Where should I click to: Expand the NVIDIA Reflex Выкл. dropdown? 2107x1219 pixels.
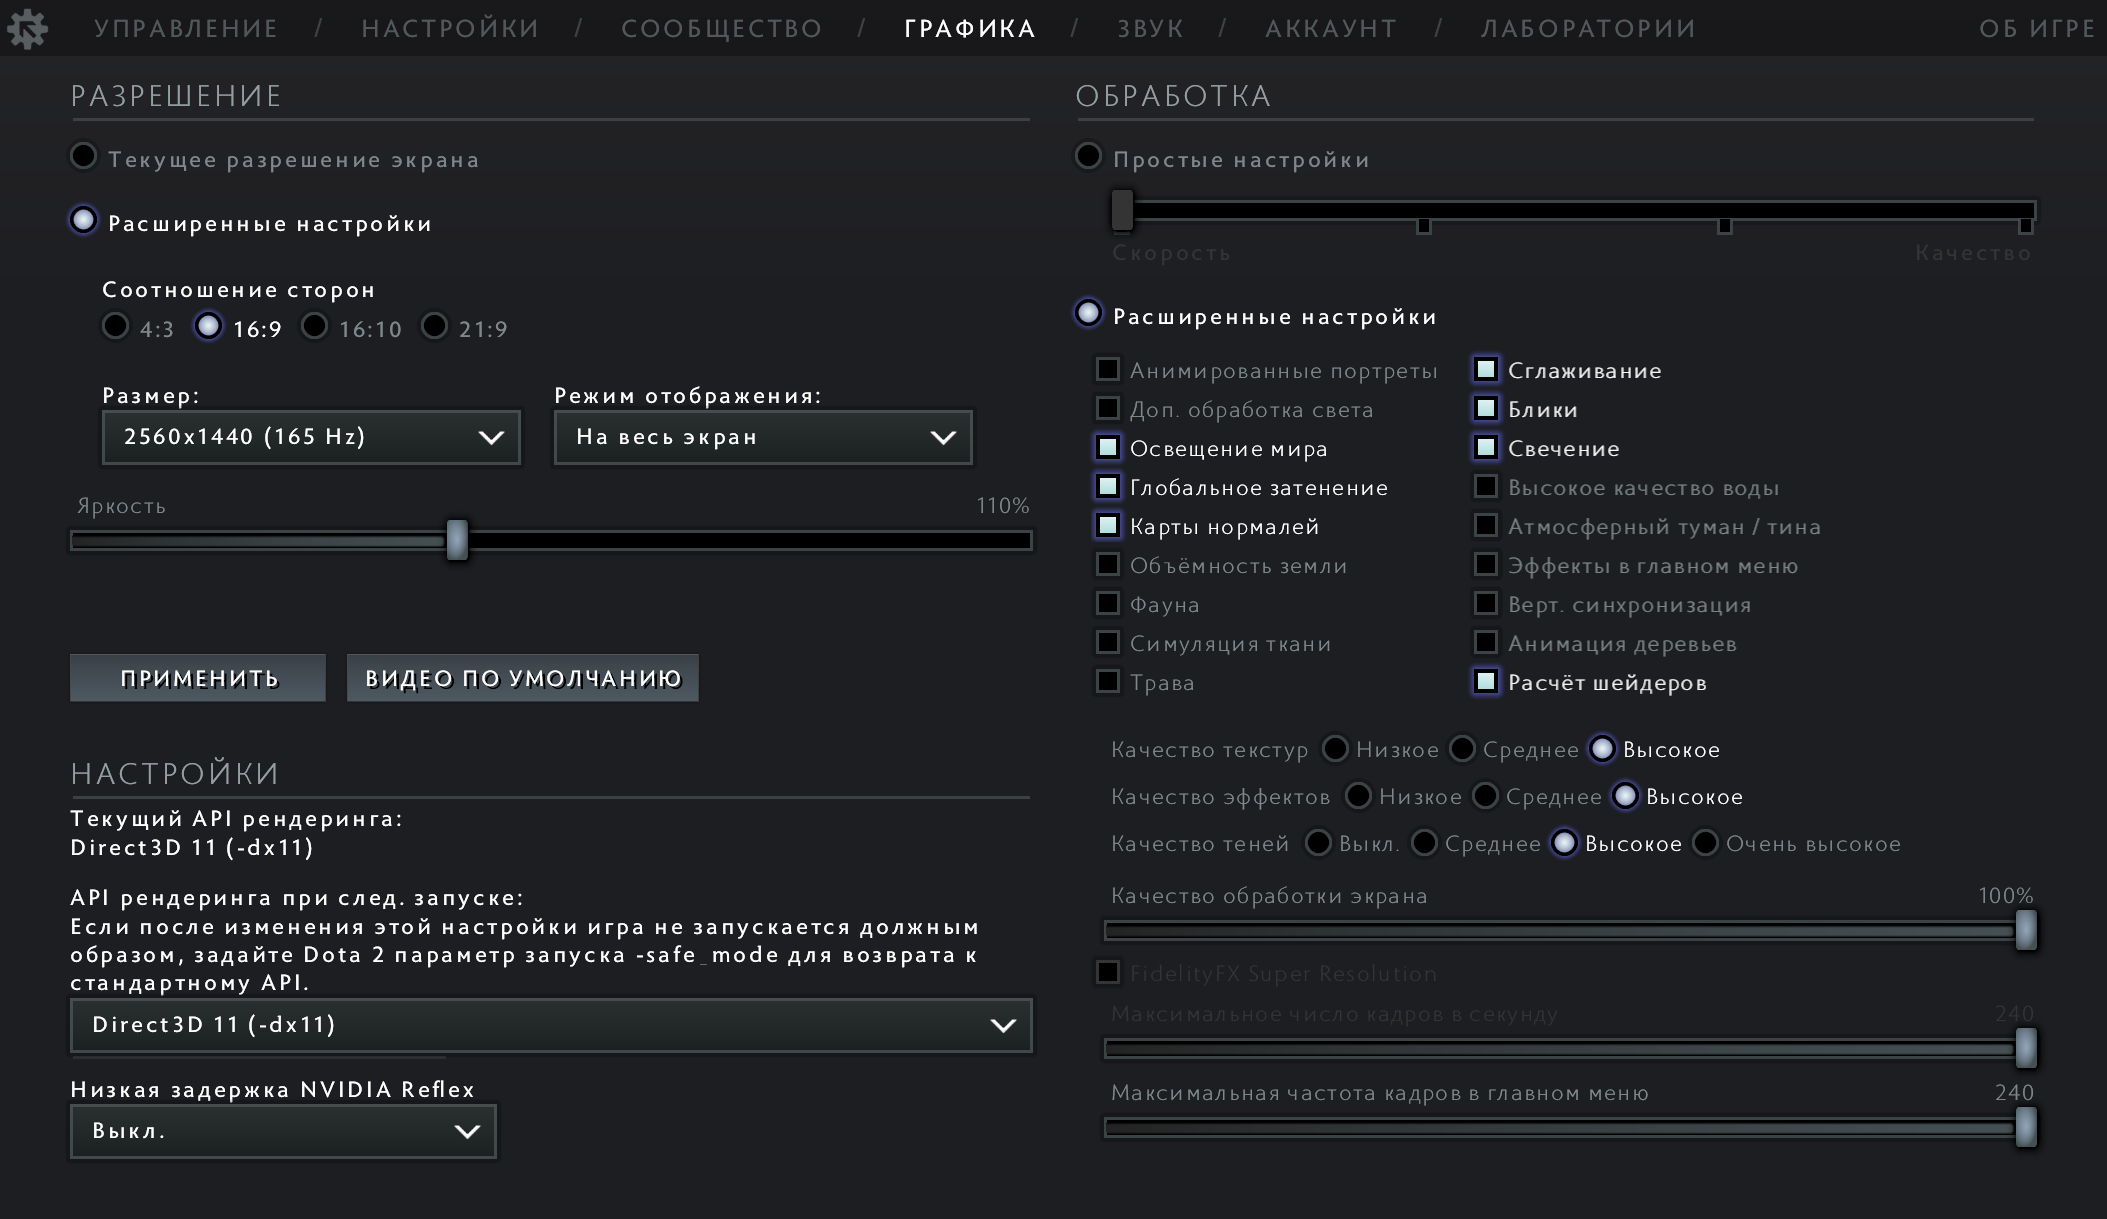click(283, 1131)
